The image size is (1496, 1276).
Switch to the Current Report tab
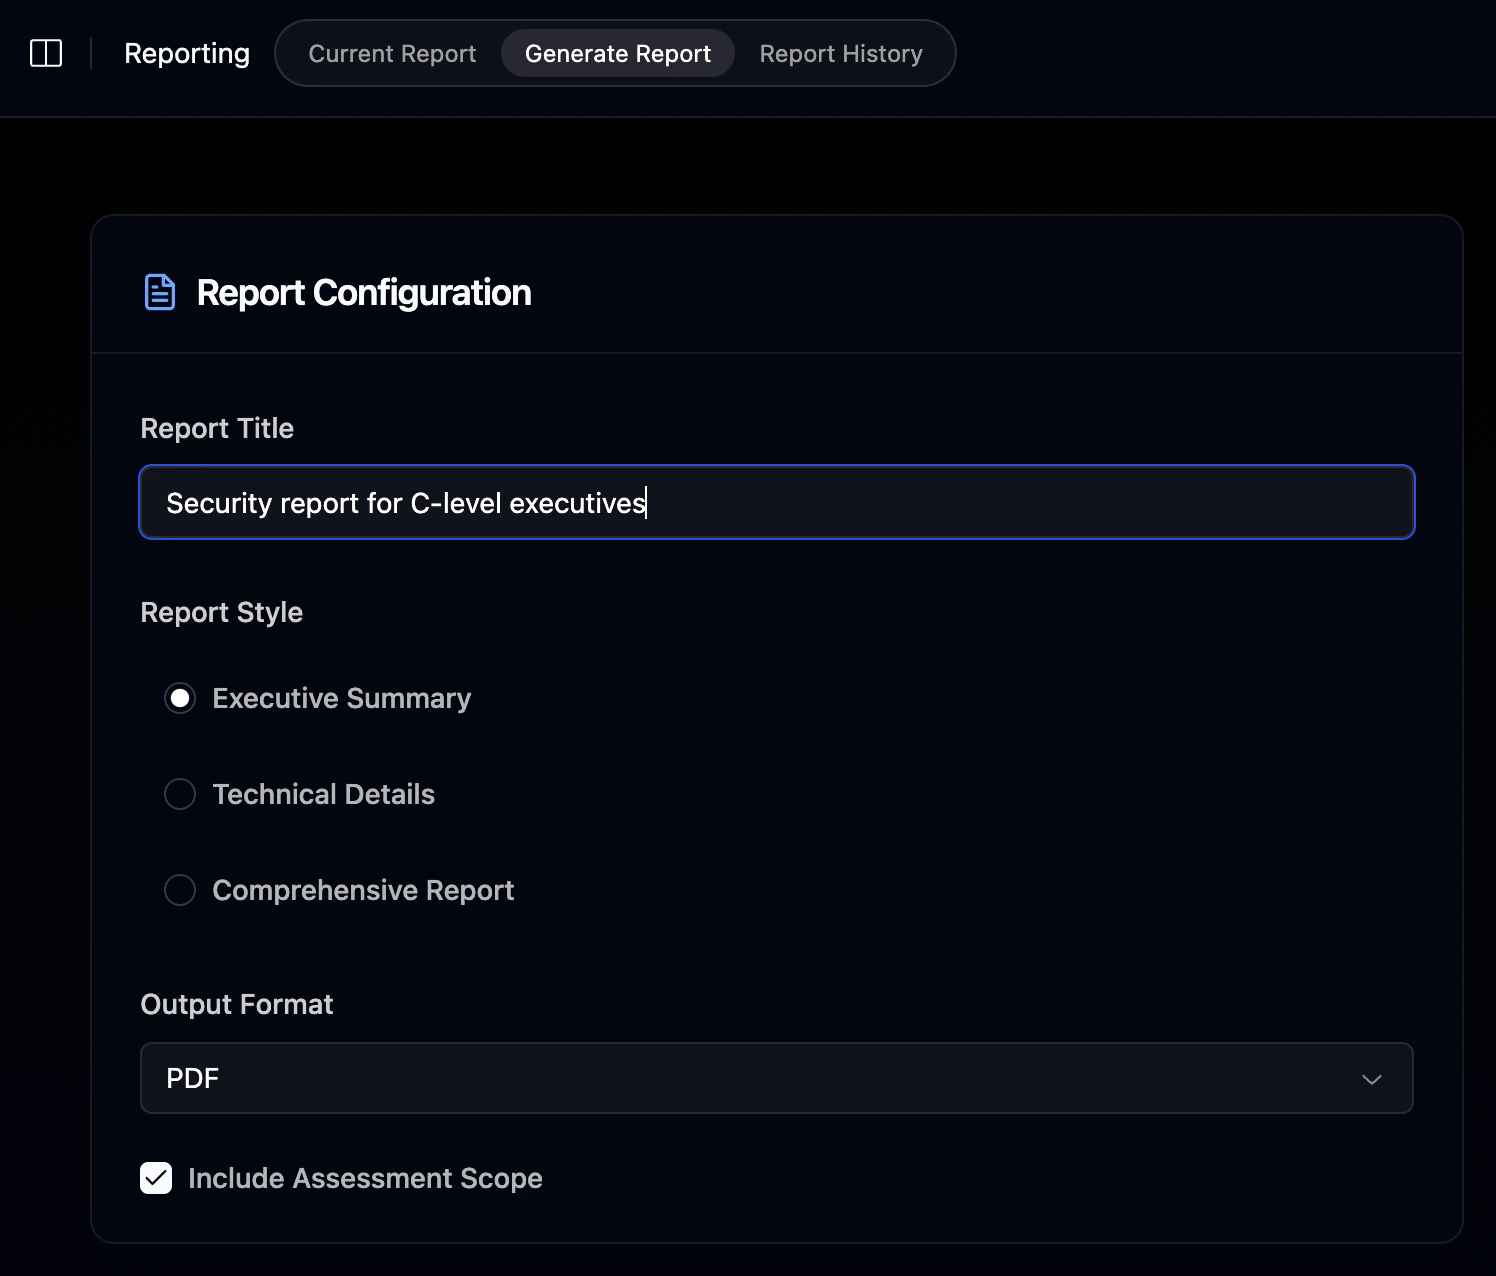coord(392,53)
